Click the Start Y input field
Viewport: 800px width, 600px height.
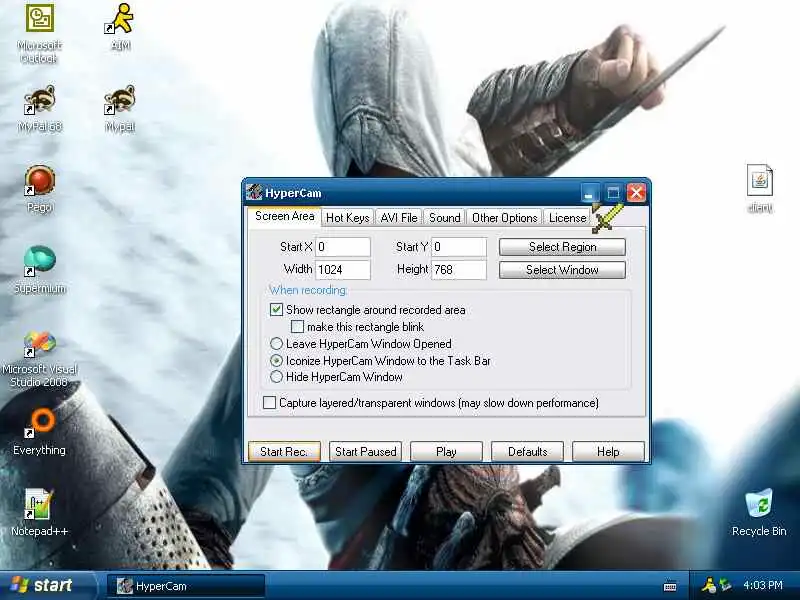[459, 247]
